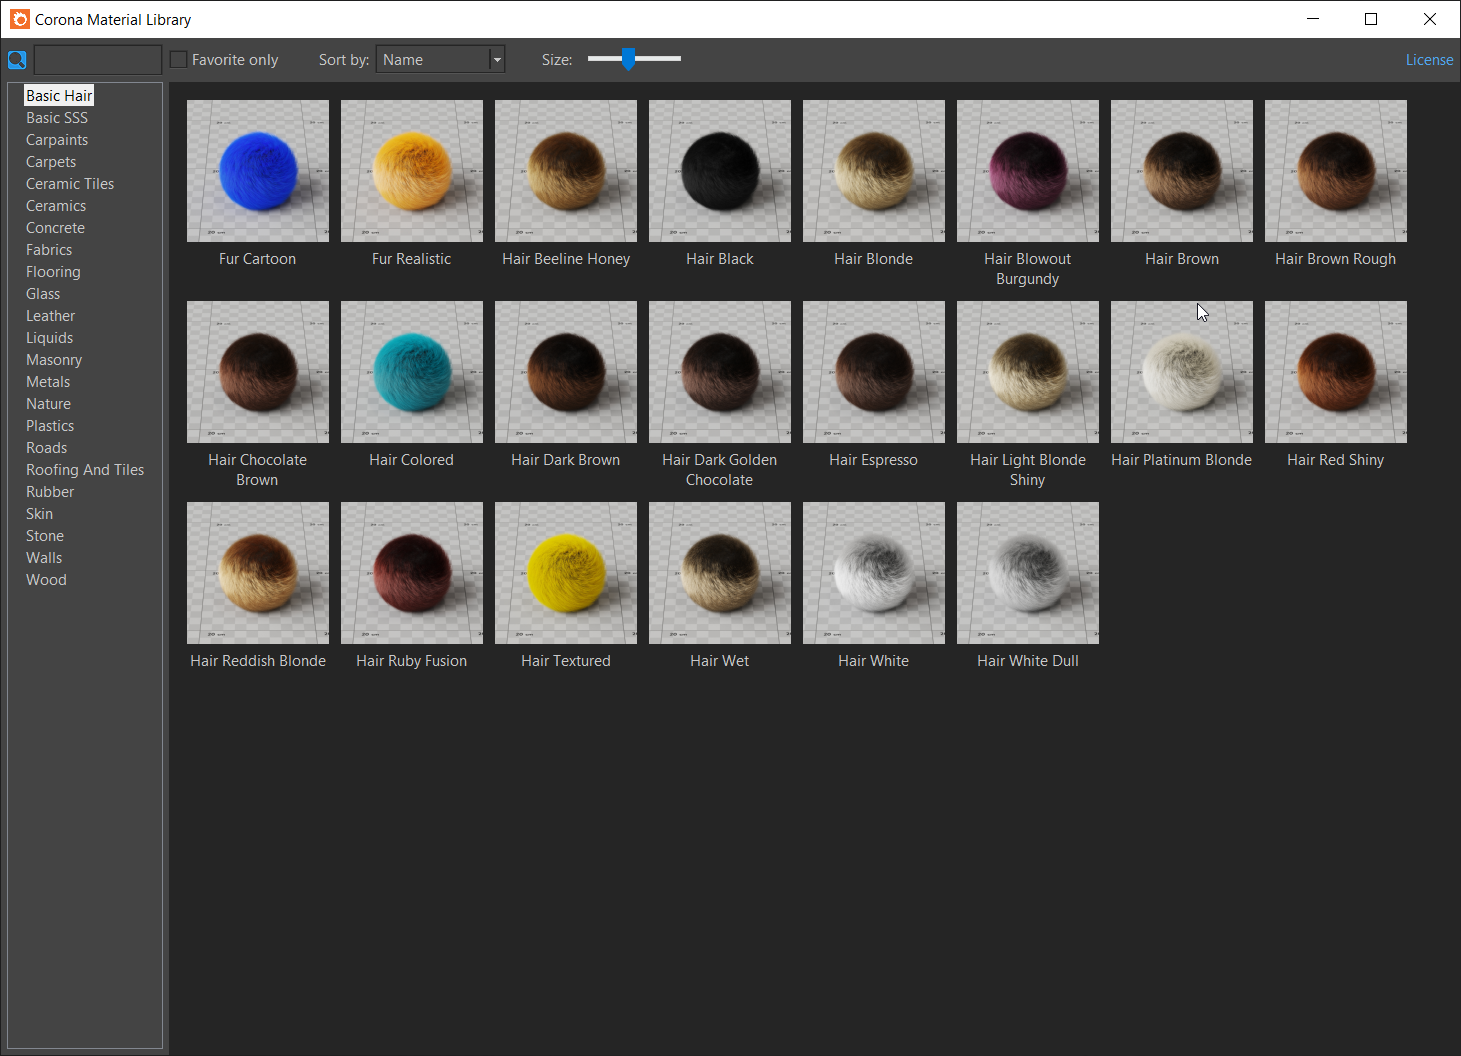
Task: Open the License link
Action: (1429, 60)
